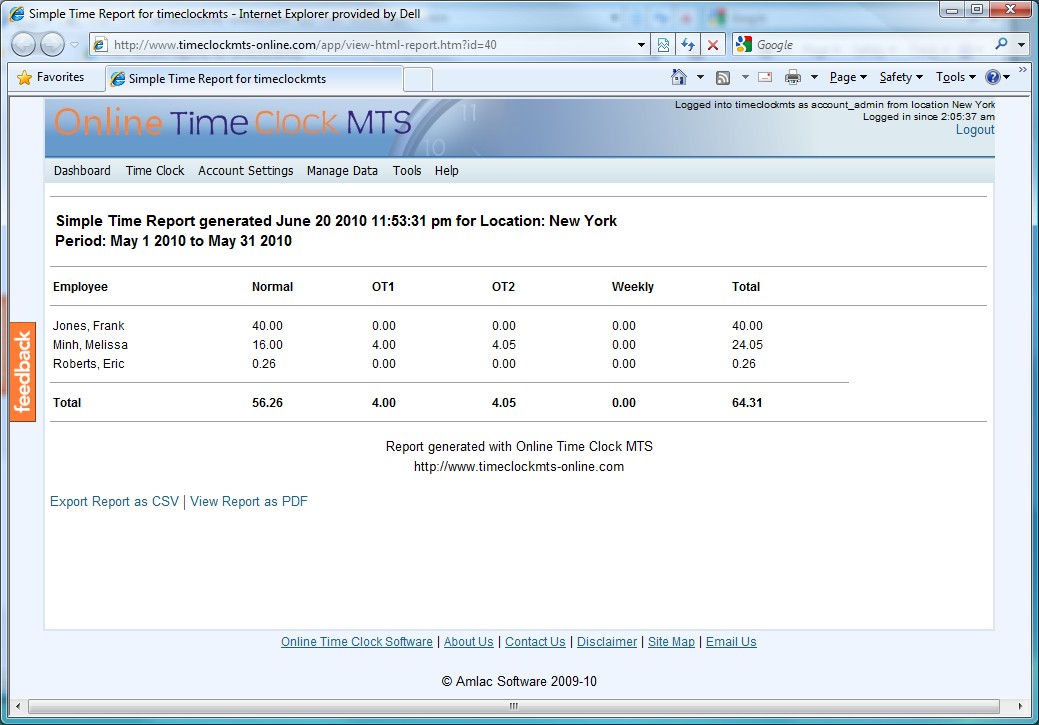Screen dimensions: 1039x725
Task: Click the Home page icon
Action: [679, 77]
